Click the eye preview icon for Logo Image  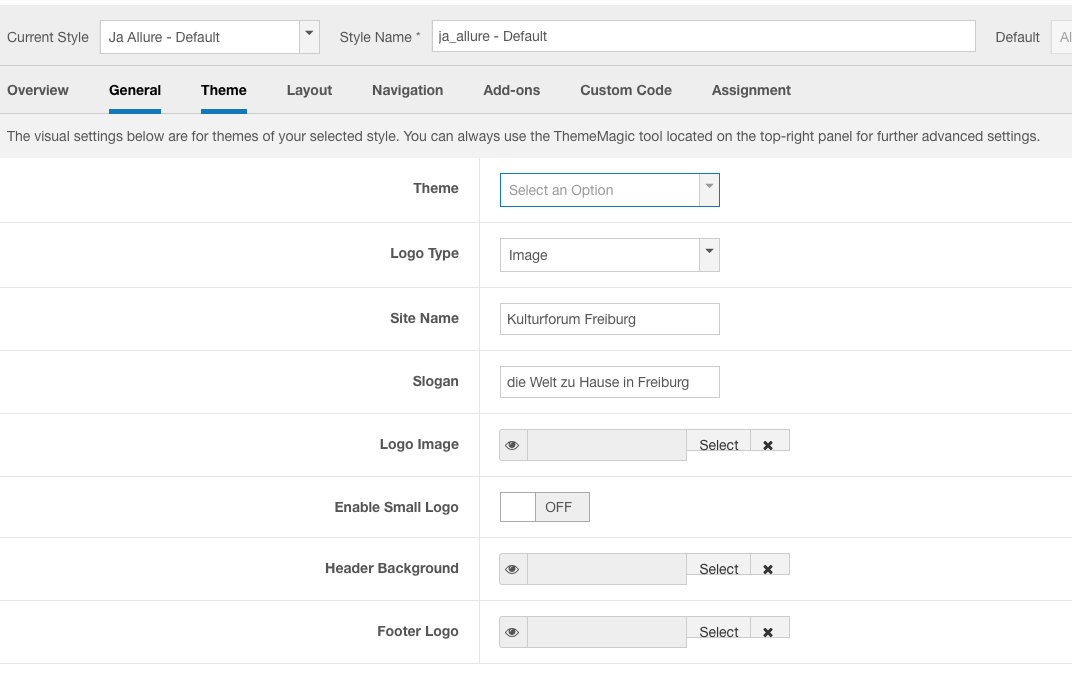(513, 445)
